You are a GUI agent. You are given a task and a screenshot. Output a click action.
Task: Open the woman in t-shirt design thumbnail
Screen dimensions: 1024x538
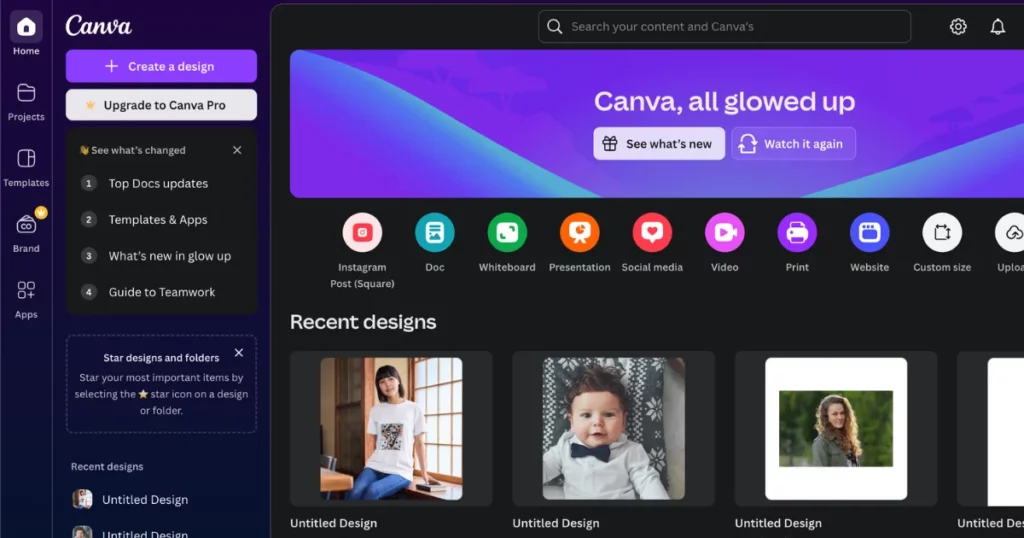[391, 429]
